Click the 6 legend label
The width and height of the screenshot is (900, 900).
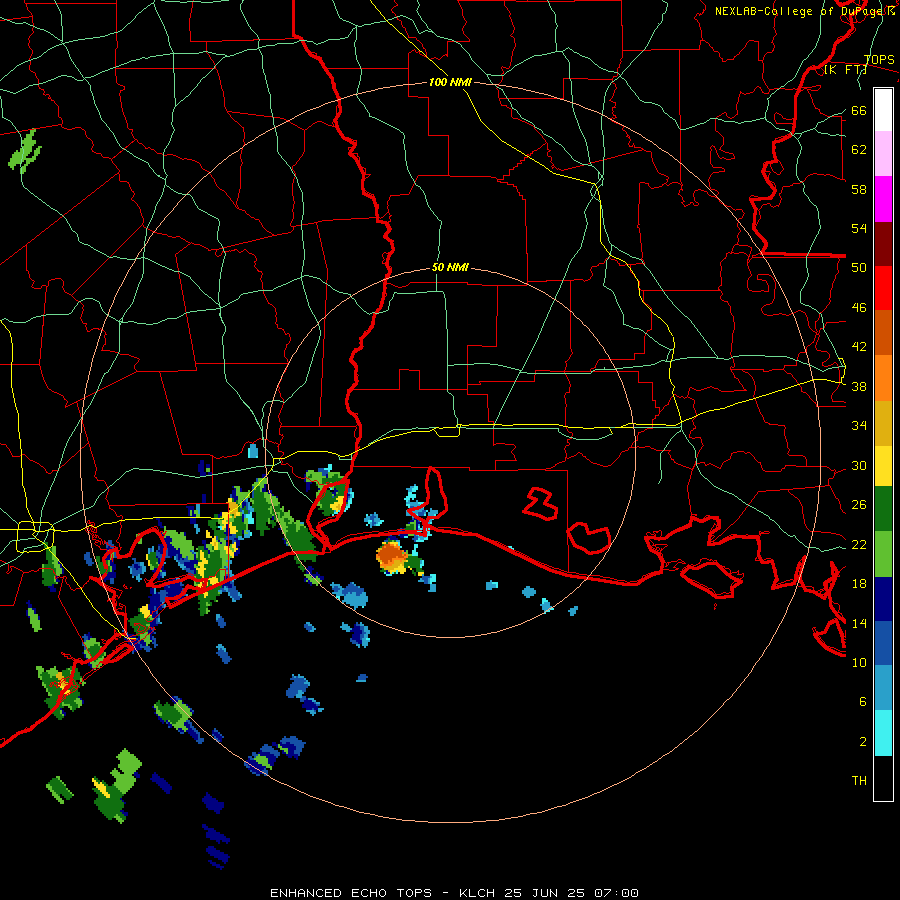coord(863,702)
